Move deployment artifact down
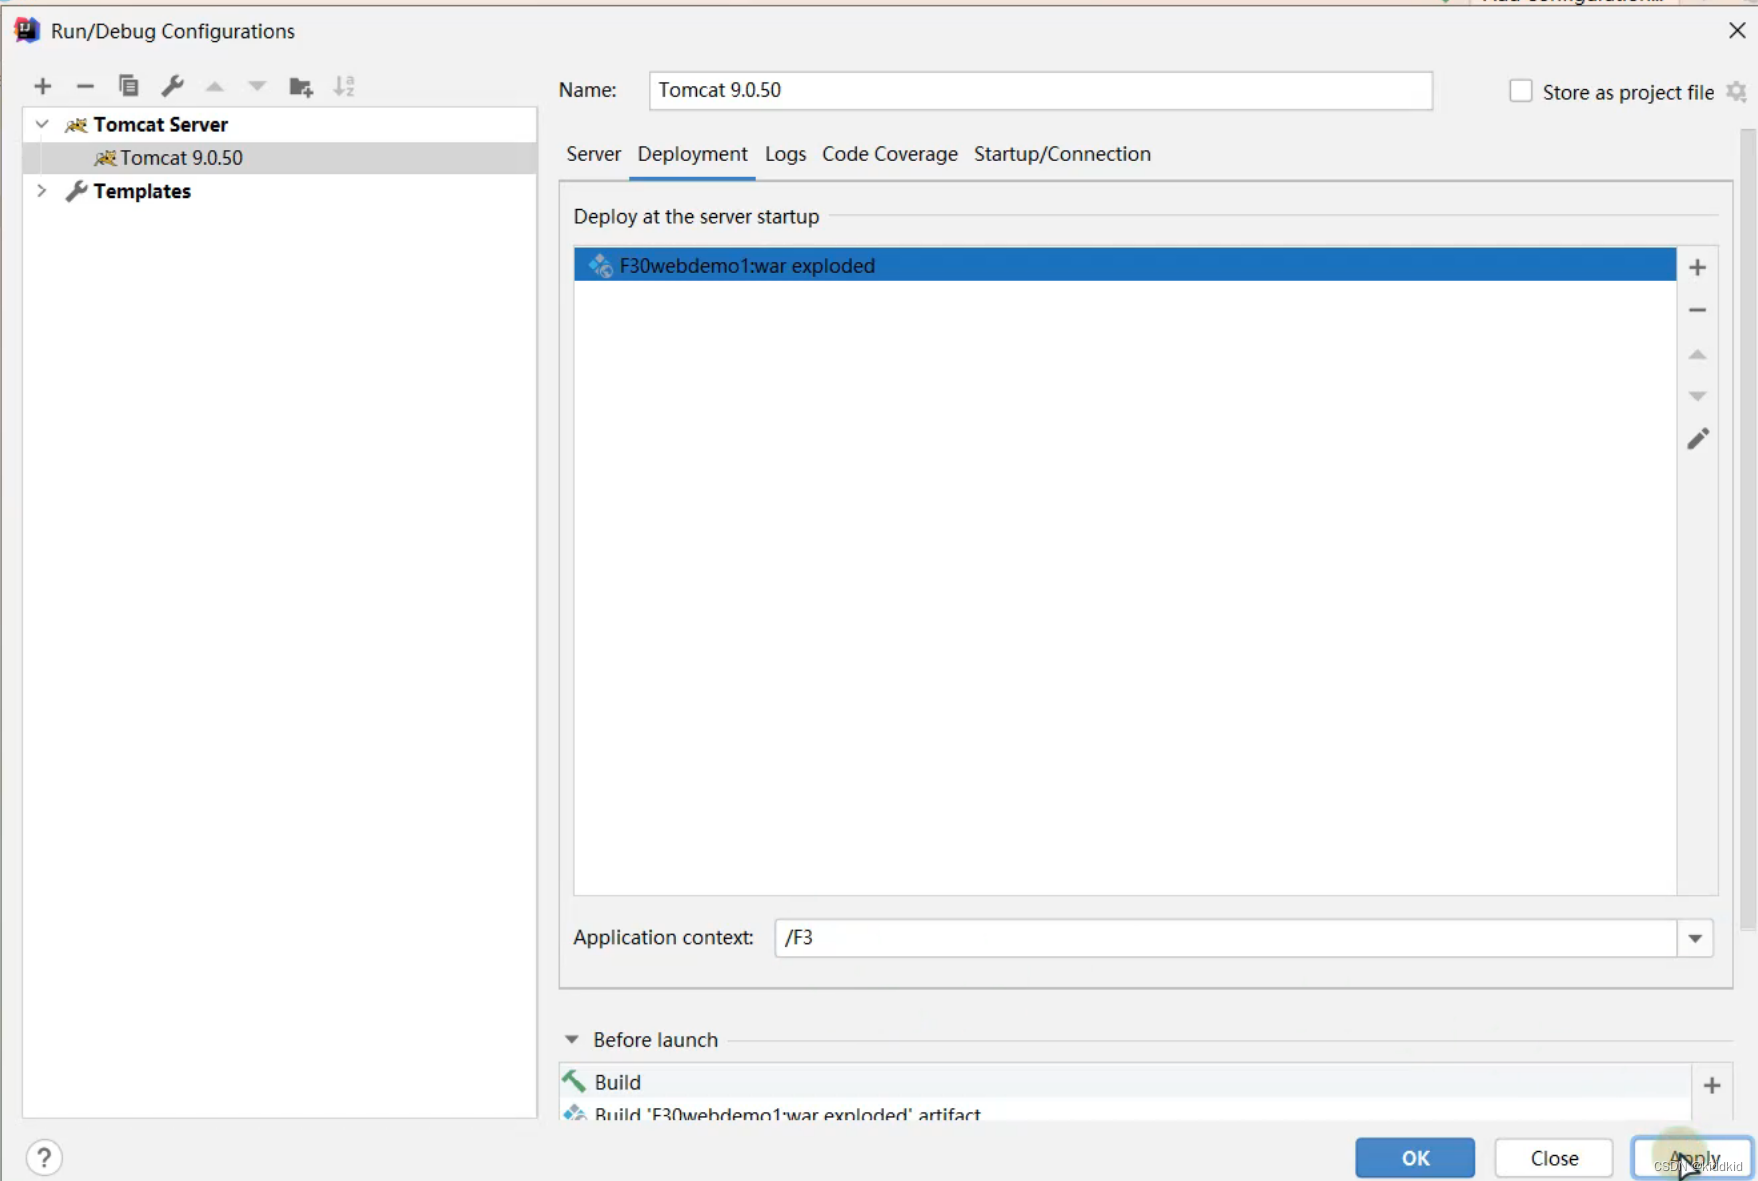 coord(1697,396)
